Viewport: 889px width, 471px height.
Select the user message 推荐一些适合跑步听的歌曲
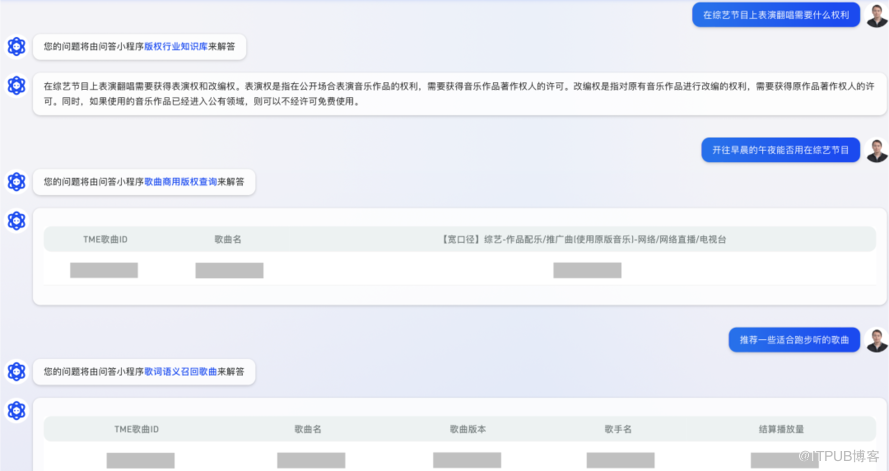[794, 340]
